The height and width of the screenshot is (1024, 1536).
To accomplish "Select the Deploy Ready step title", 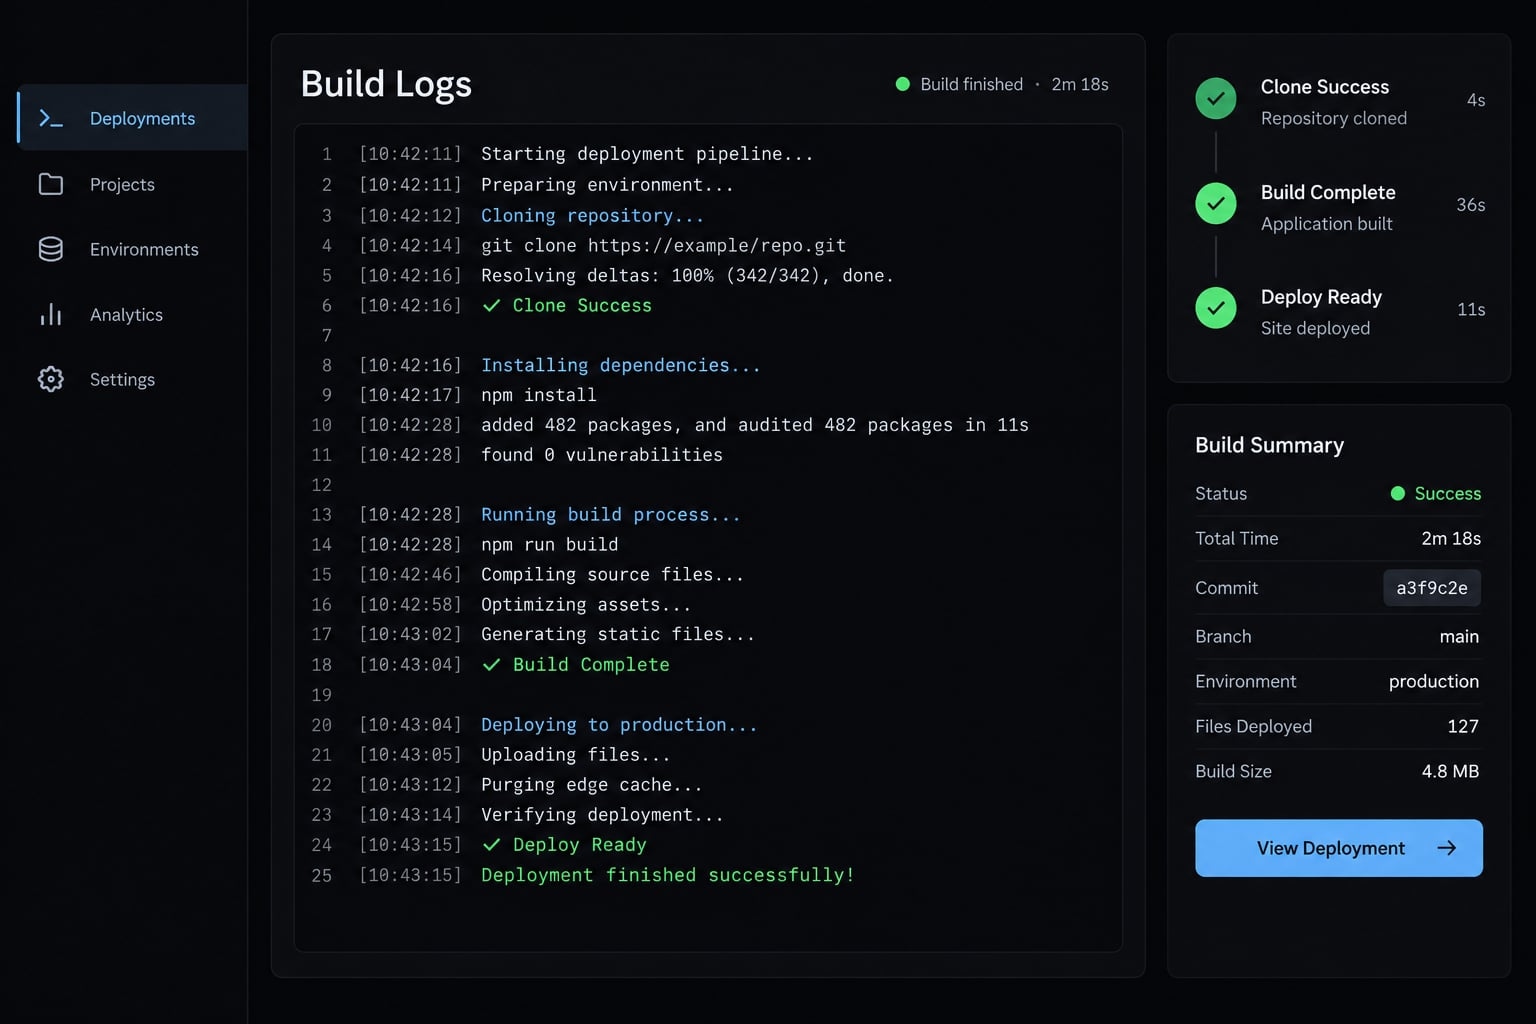I will (1321, 297).
